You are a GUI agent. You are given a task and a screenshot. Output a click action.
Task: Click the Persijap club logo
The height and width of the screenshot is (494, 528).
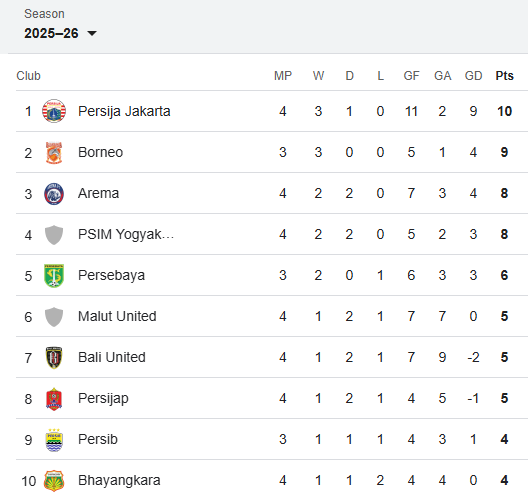[54, 399]
